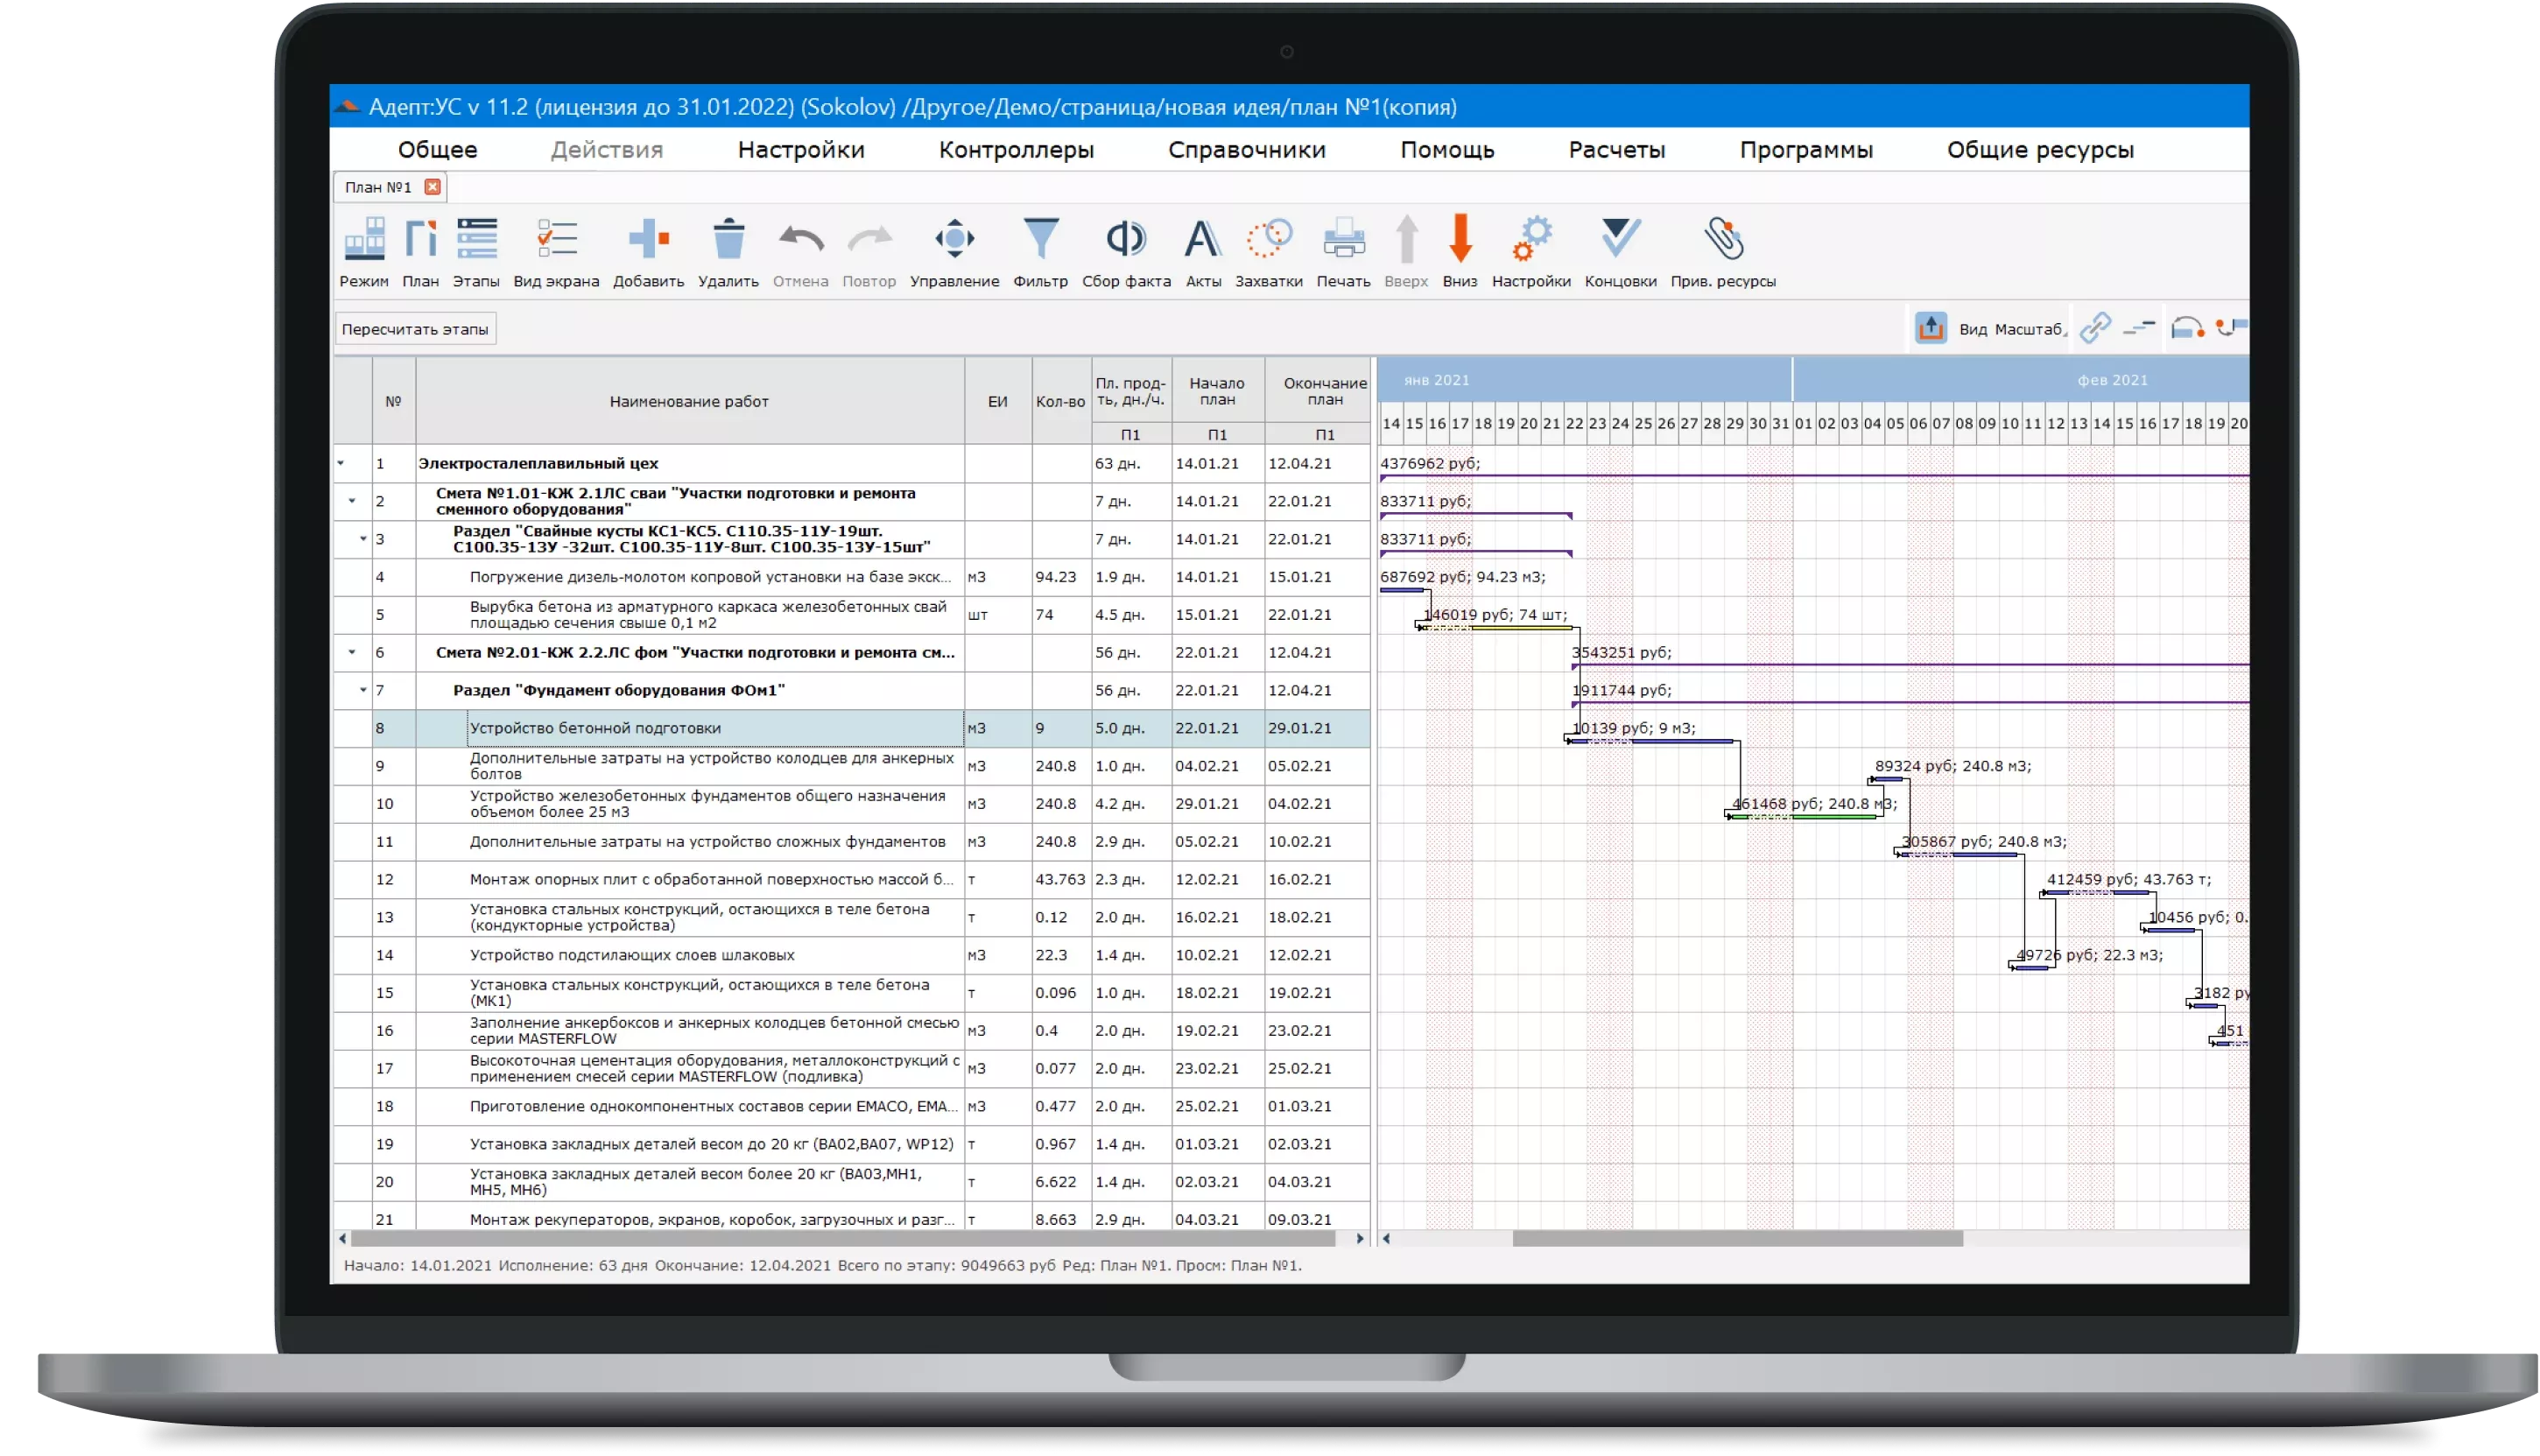
Task: Click the export icon left of Вид
Action: click(x=1930, y=328)
